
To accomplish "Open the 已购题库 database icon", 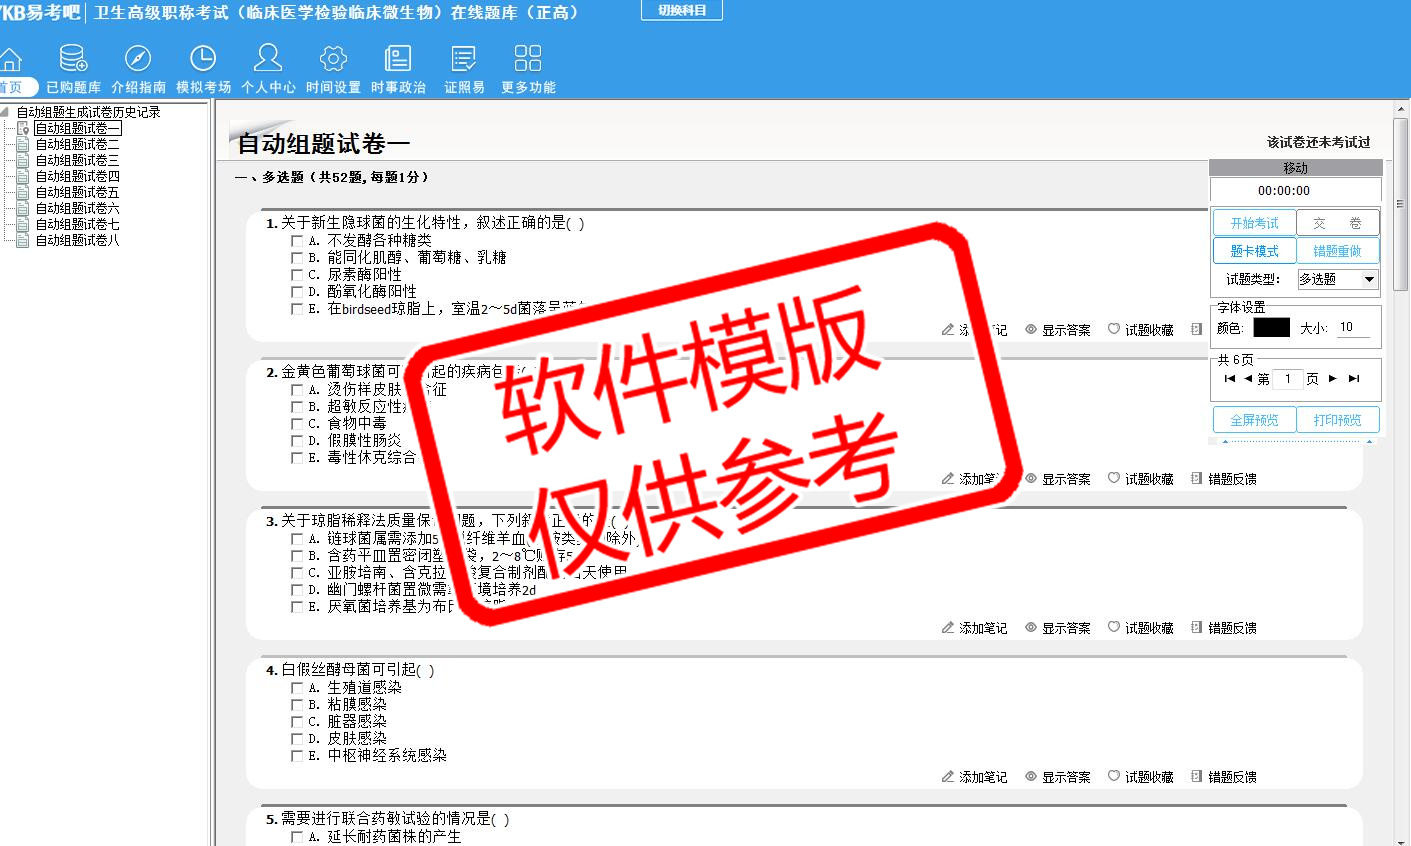I will 73,59.
